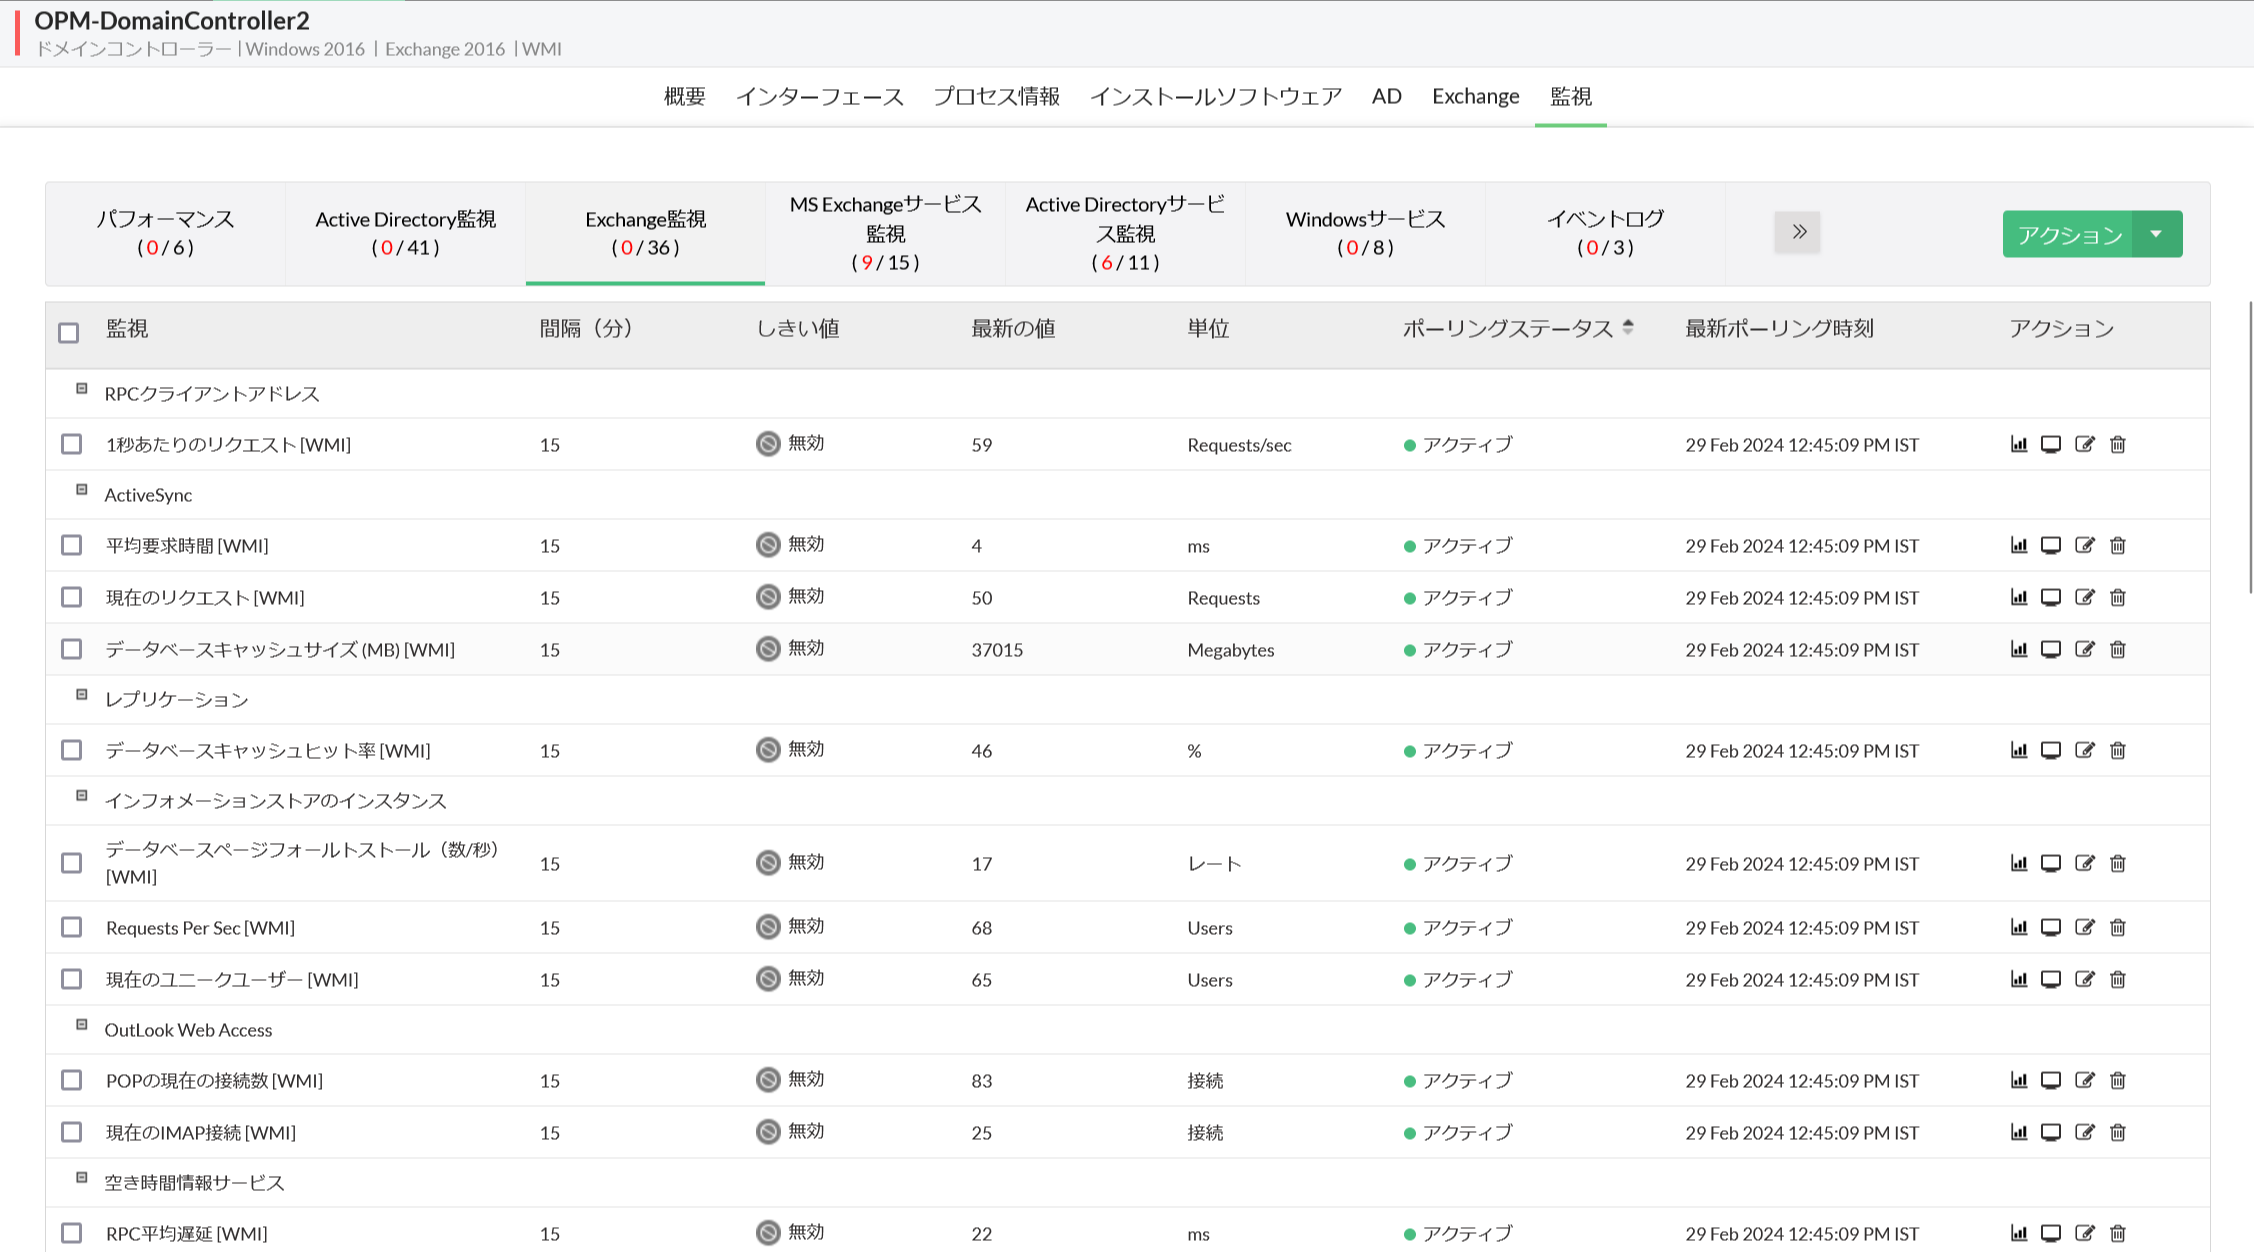Select checkbox for データベースキャッシュヒット率 [WMI]
The width and height of the screenshot is (2254, 1252).
pos(71,750)
